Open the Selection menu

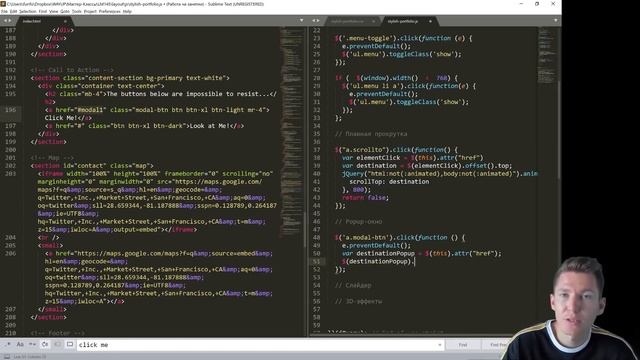[28, 11]
